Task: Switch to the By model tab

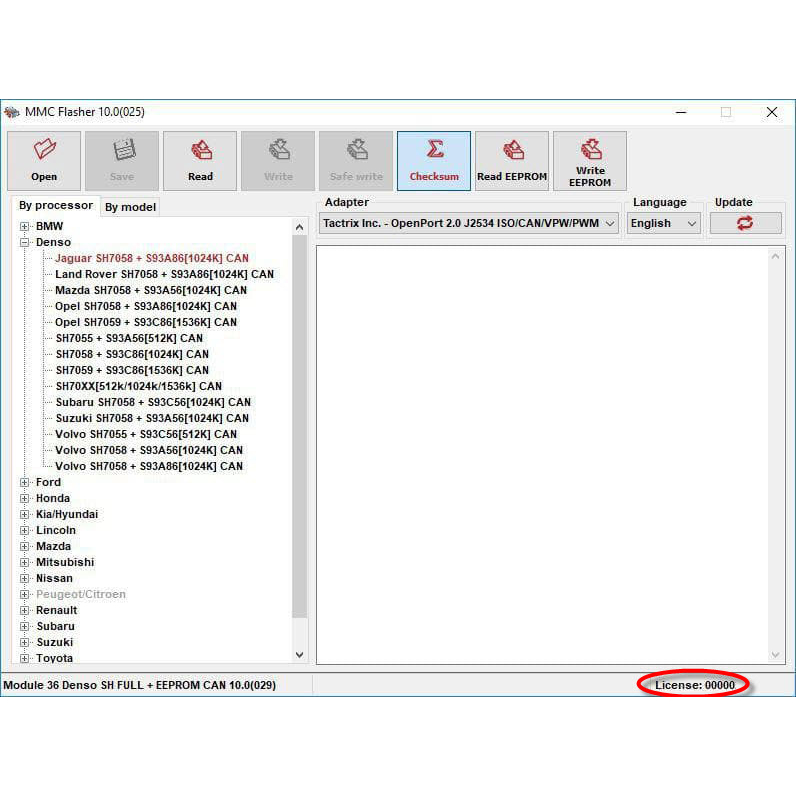Action: 130,207
